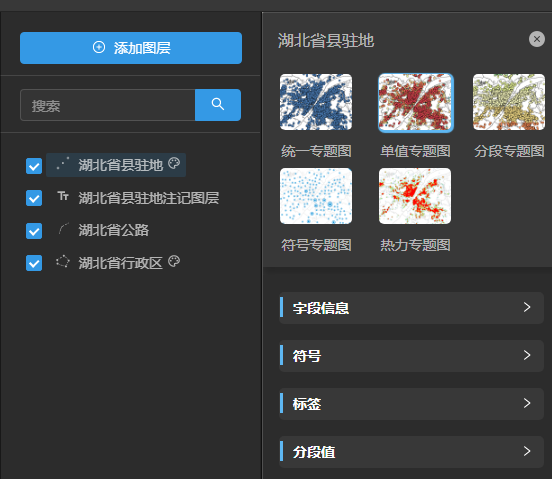Image resolution: width=552 pixels, height=479 pixels.
Task: Uncheck the 湖北省行政区 layer checkbox
Action: click(34, 263)
